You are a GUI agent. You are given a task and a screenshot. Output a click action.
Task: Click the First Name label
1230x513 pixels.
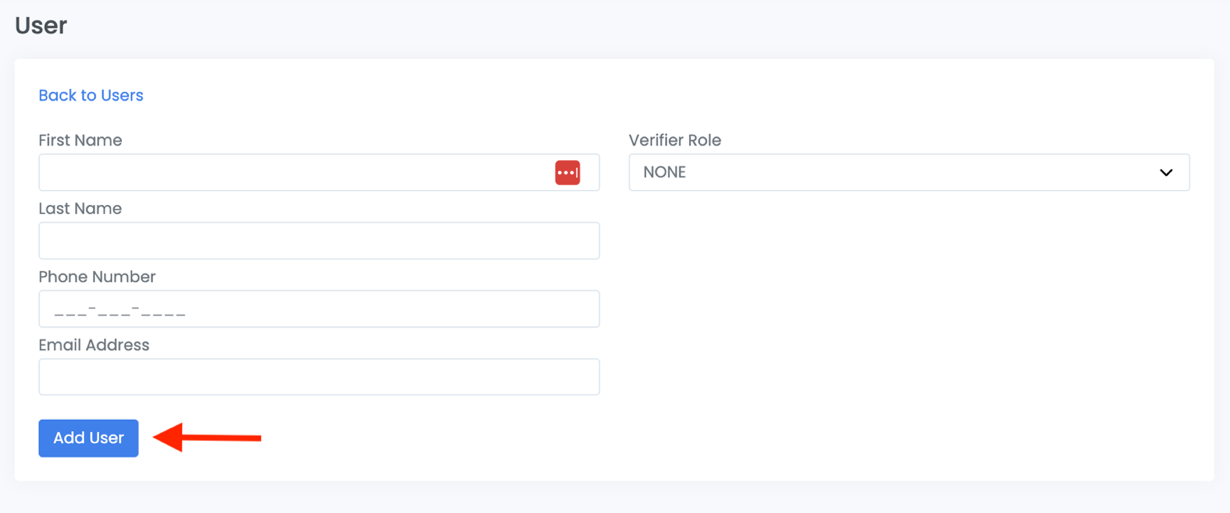tap(80, 140)
